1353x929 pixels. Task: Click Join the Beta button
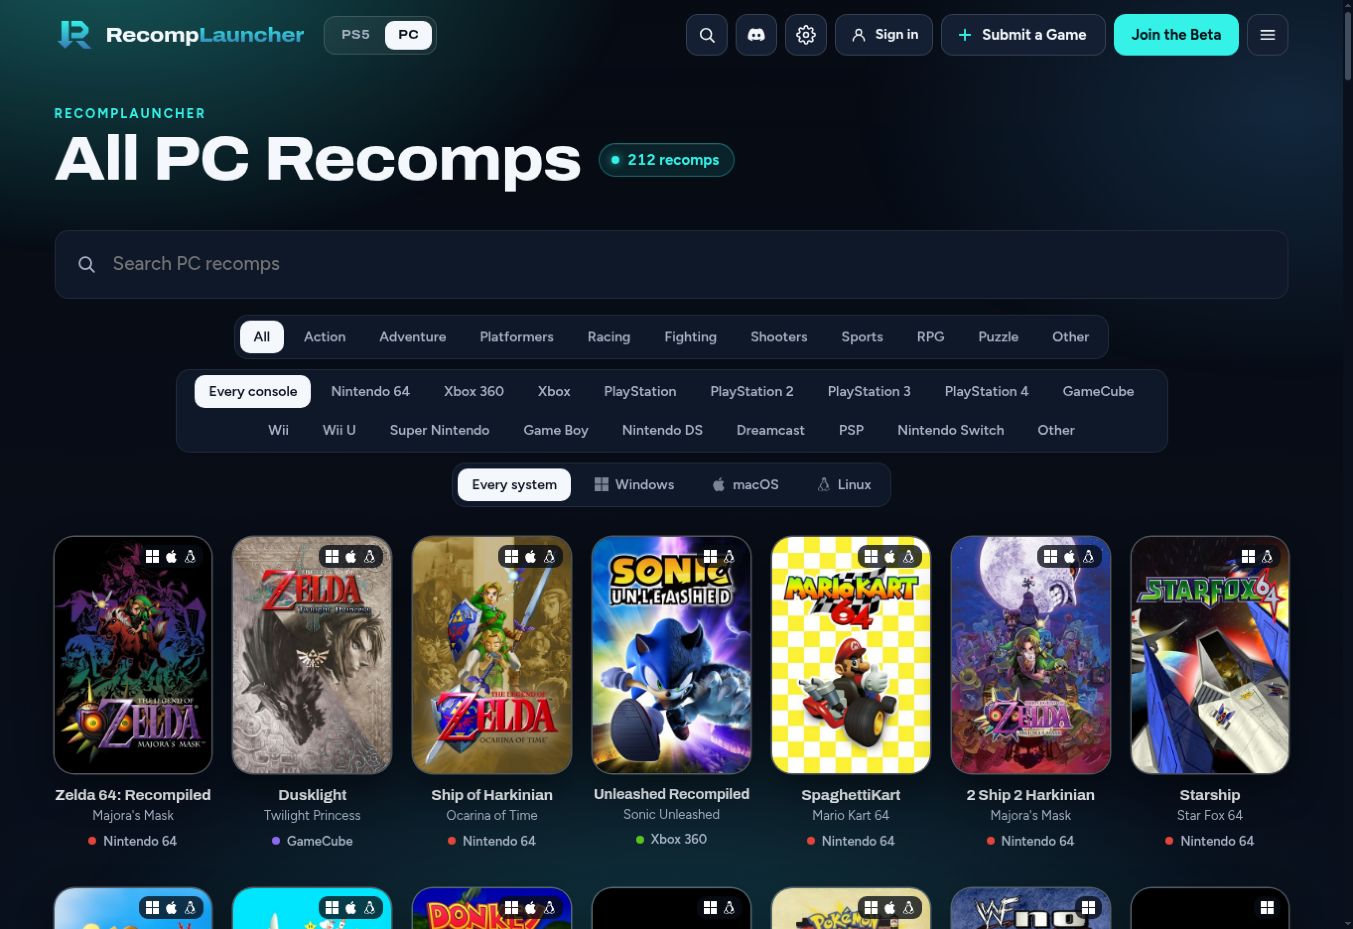1176,35
